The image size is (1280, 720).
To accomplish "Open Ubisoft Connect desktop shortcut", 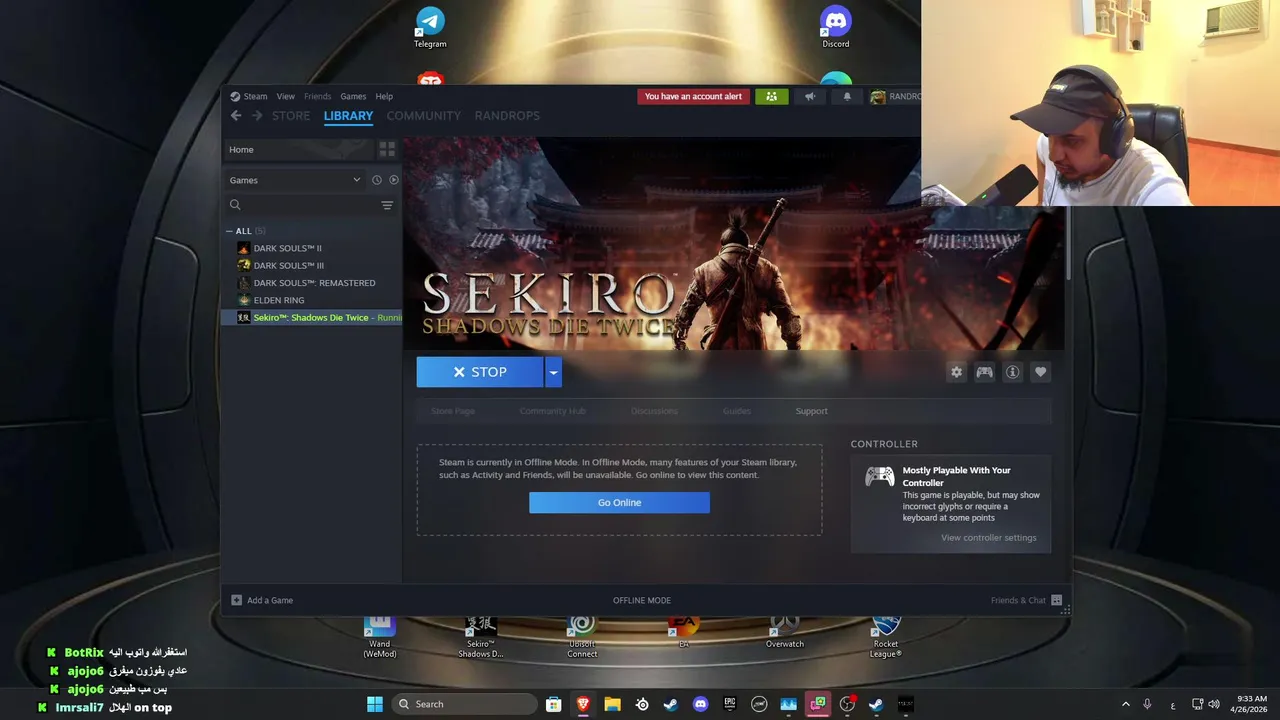I will click(582, 637).
